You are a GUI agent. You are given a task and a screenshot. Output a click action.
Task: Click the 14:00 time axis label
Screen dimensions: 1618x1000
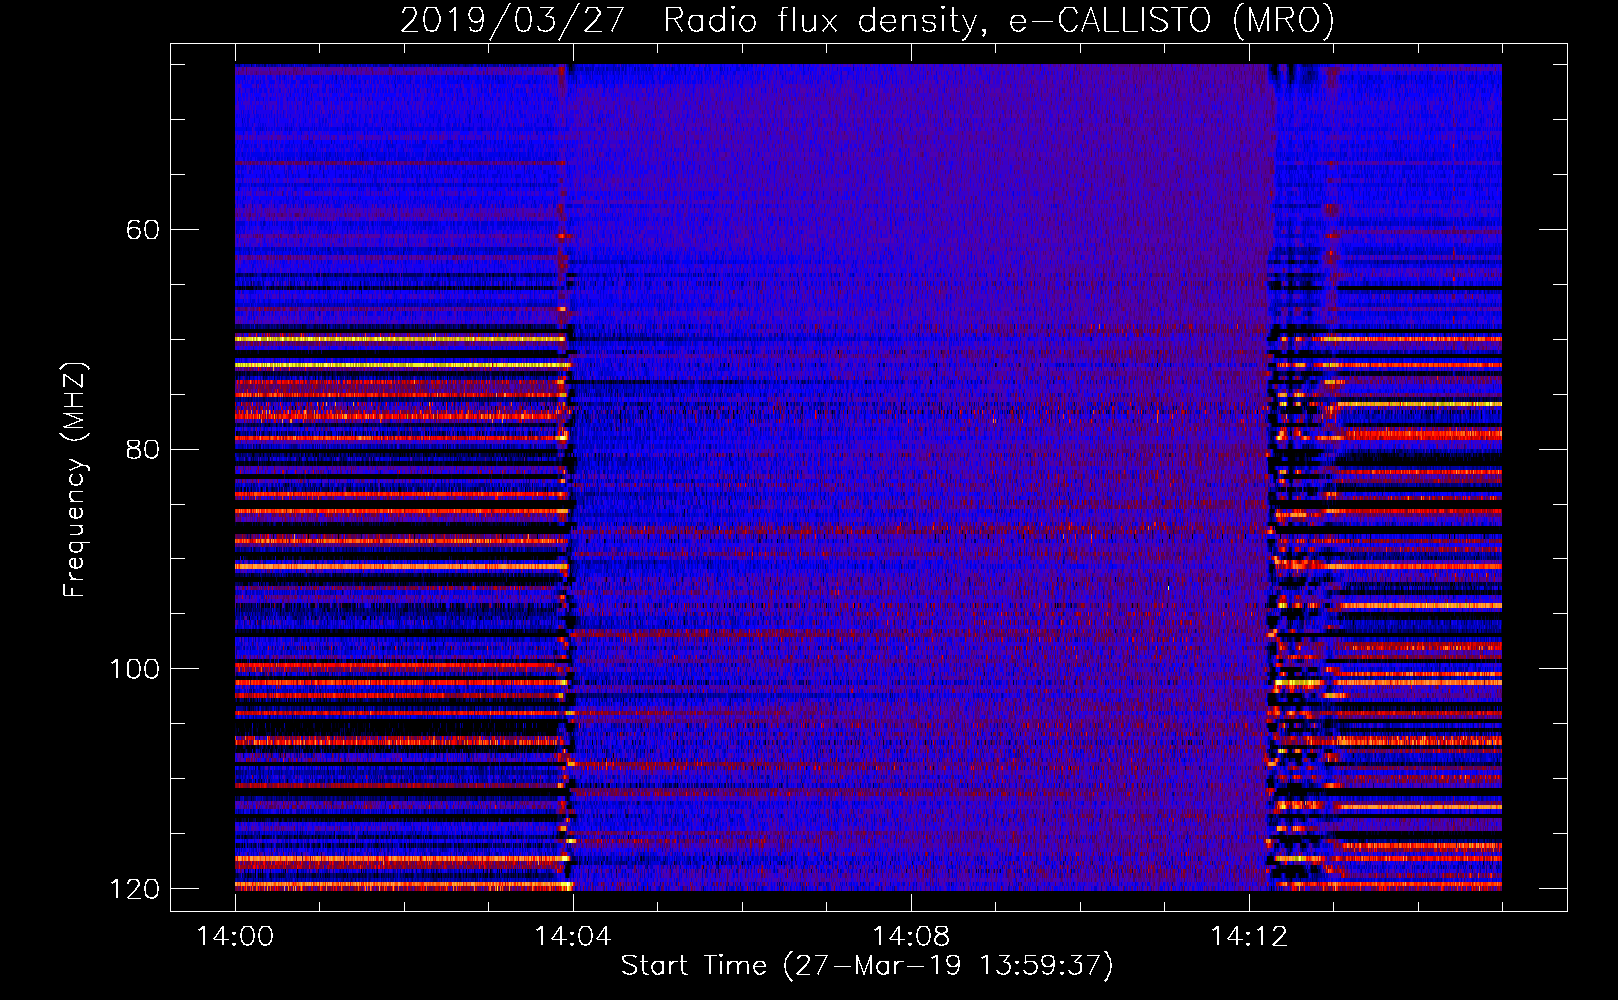coord(235,937)
